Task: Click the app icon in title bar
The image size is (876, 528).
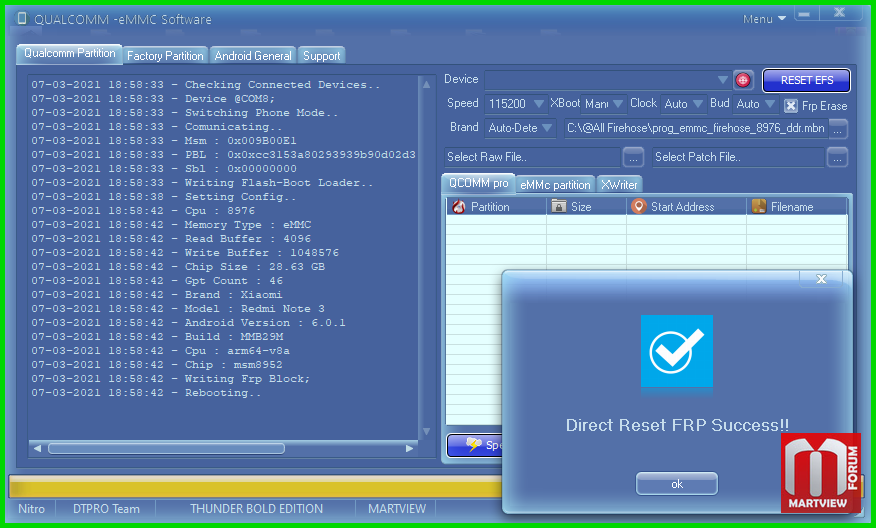Action: 22,18
